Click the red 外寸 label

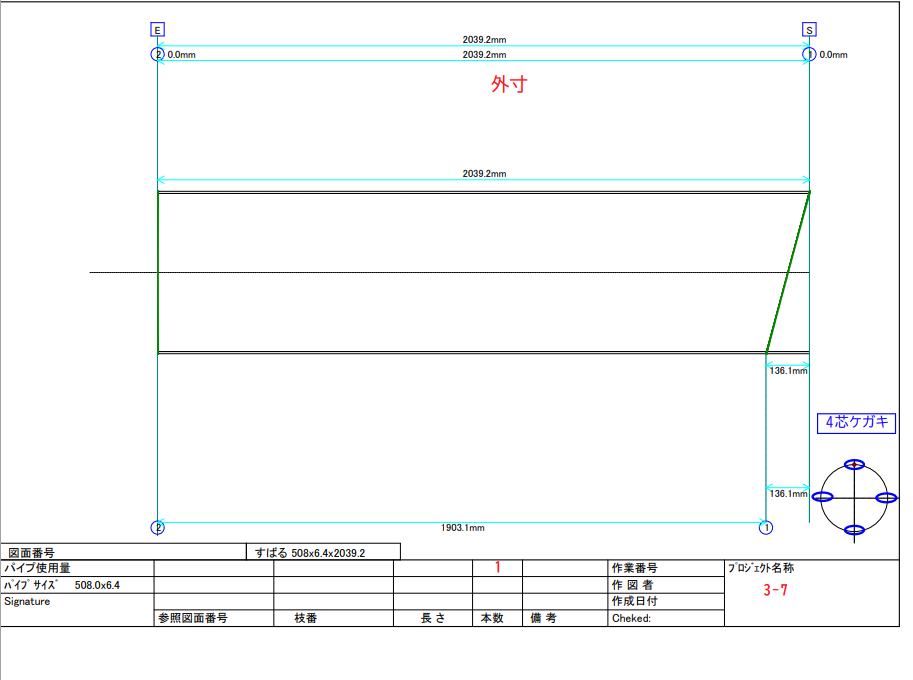pos(508,85)
